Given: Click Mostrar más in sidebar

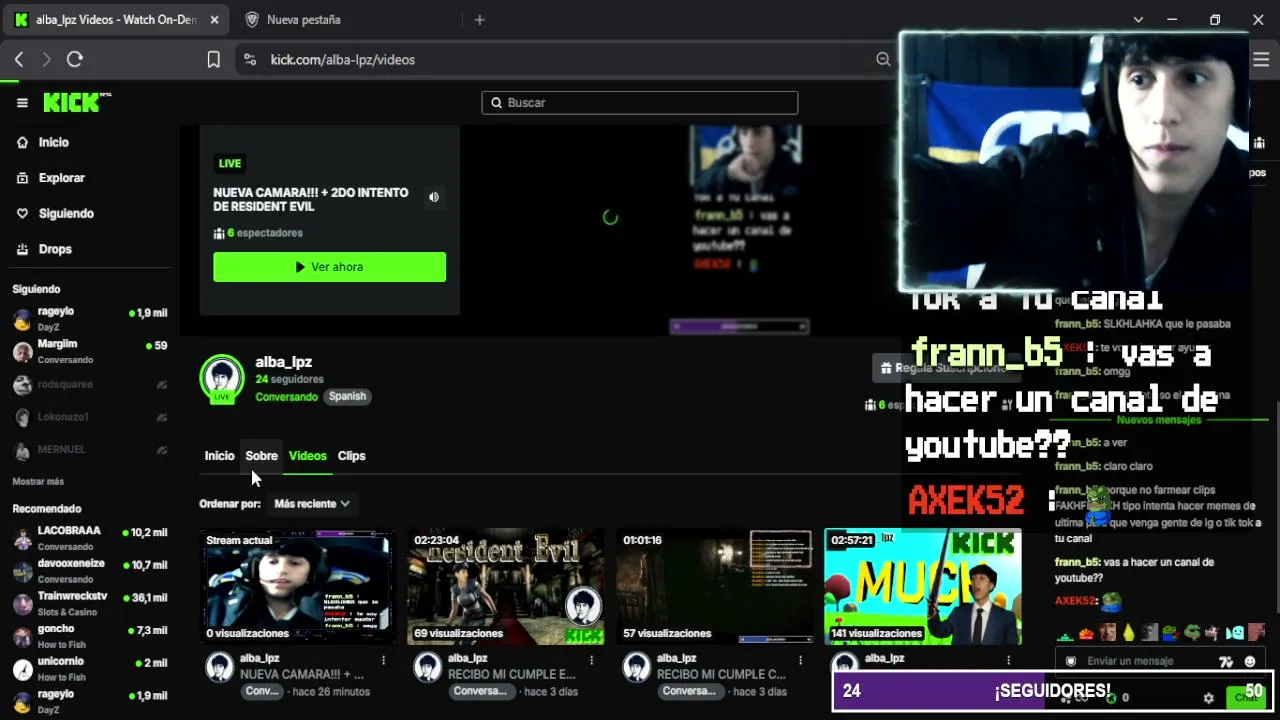Looking at the screenshot, I should point(38,482).
